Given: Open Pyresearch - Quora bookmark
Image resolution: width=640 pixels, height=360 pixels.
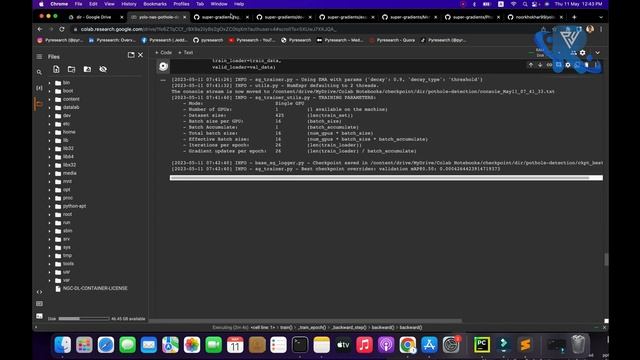Looking at the screenshot, I should click(x=392, y=40).
